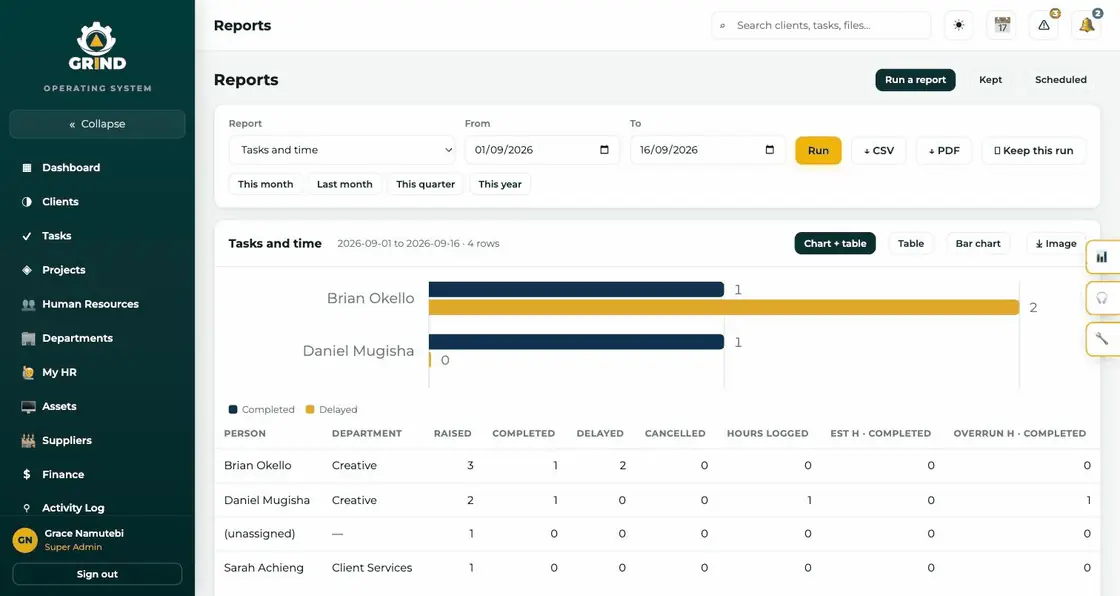The height and width of the screenshot is (596, 1120).
Task: Sort by PERSON column header
Action: pyautogui.click(x=245, y=434)
